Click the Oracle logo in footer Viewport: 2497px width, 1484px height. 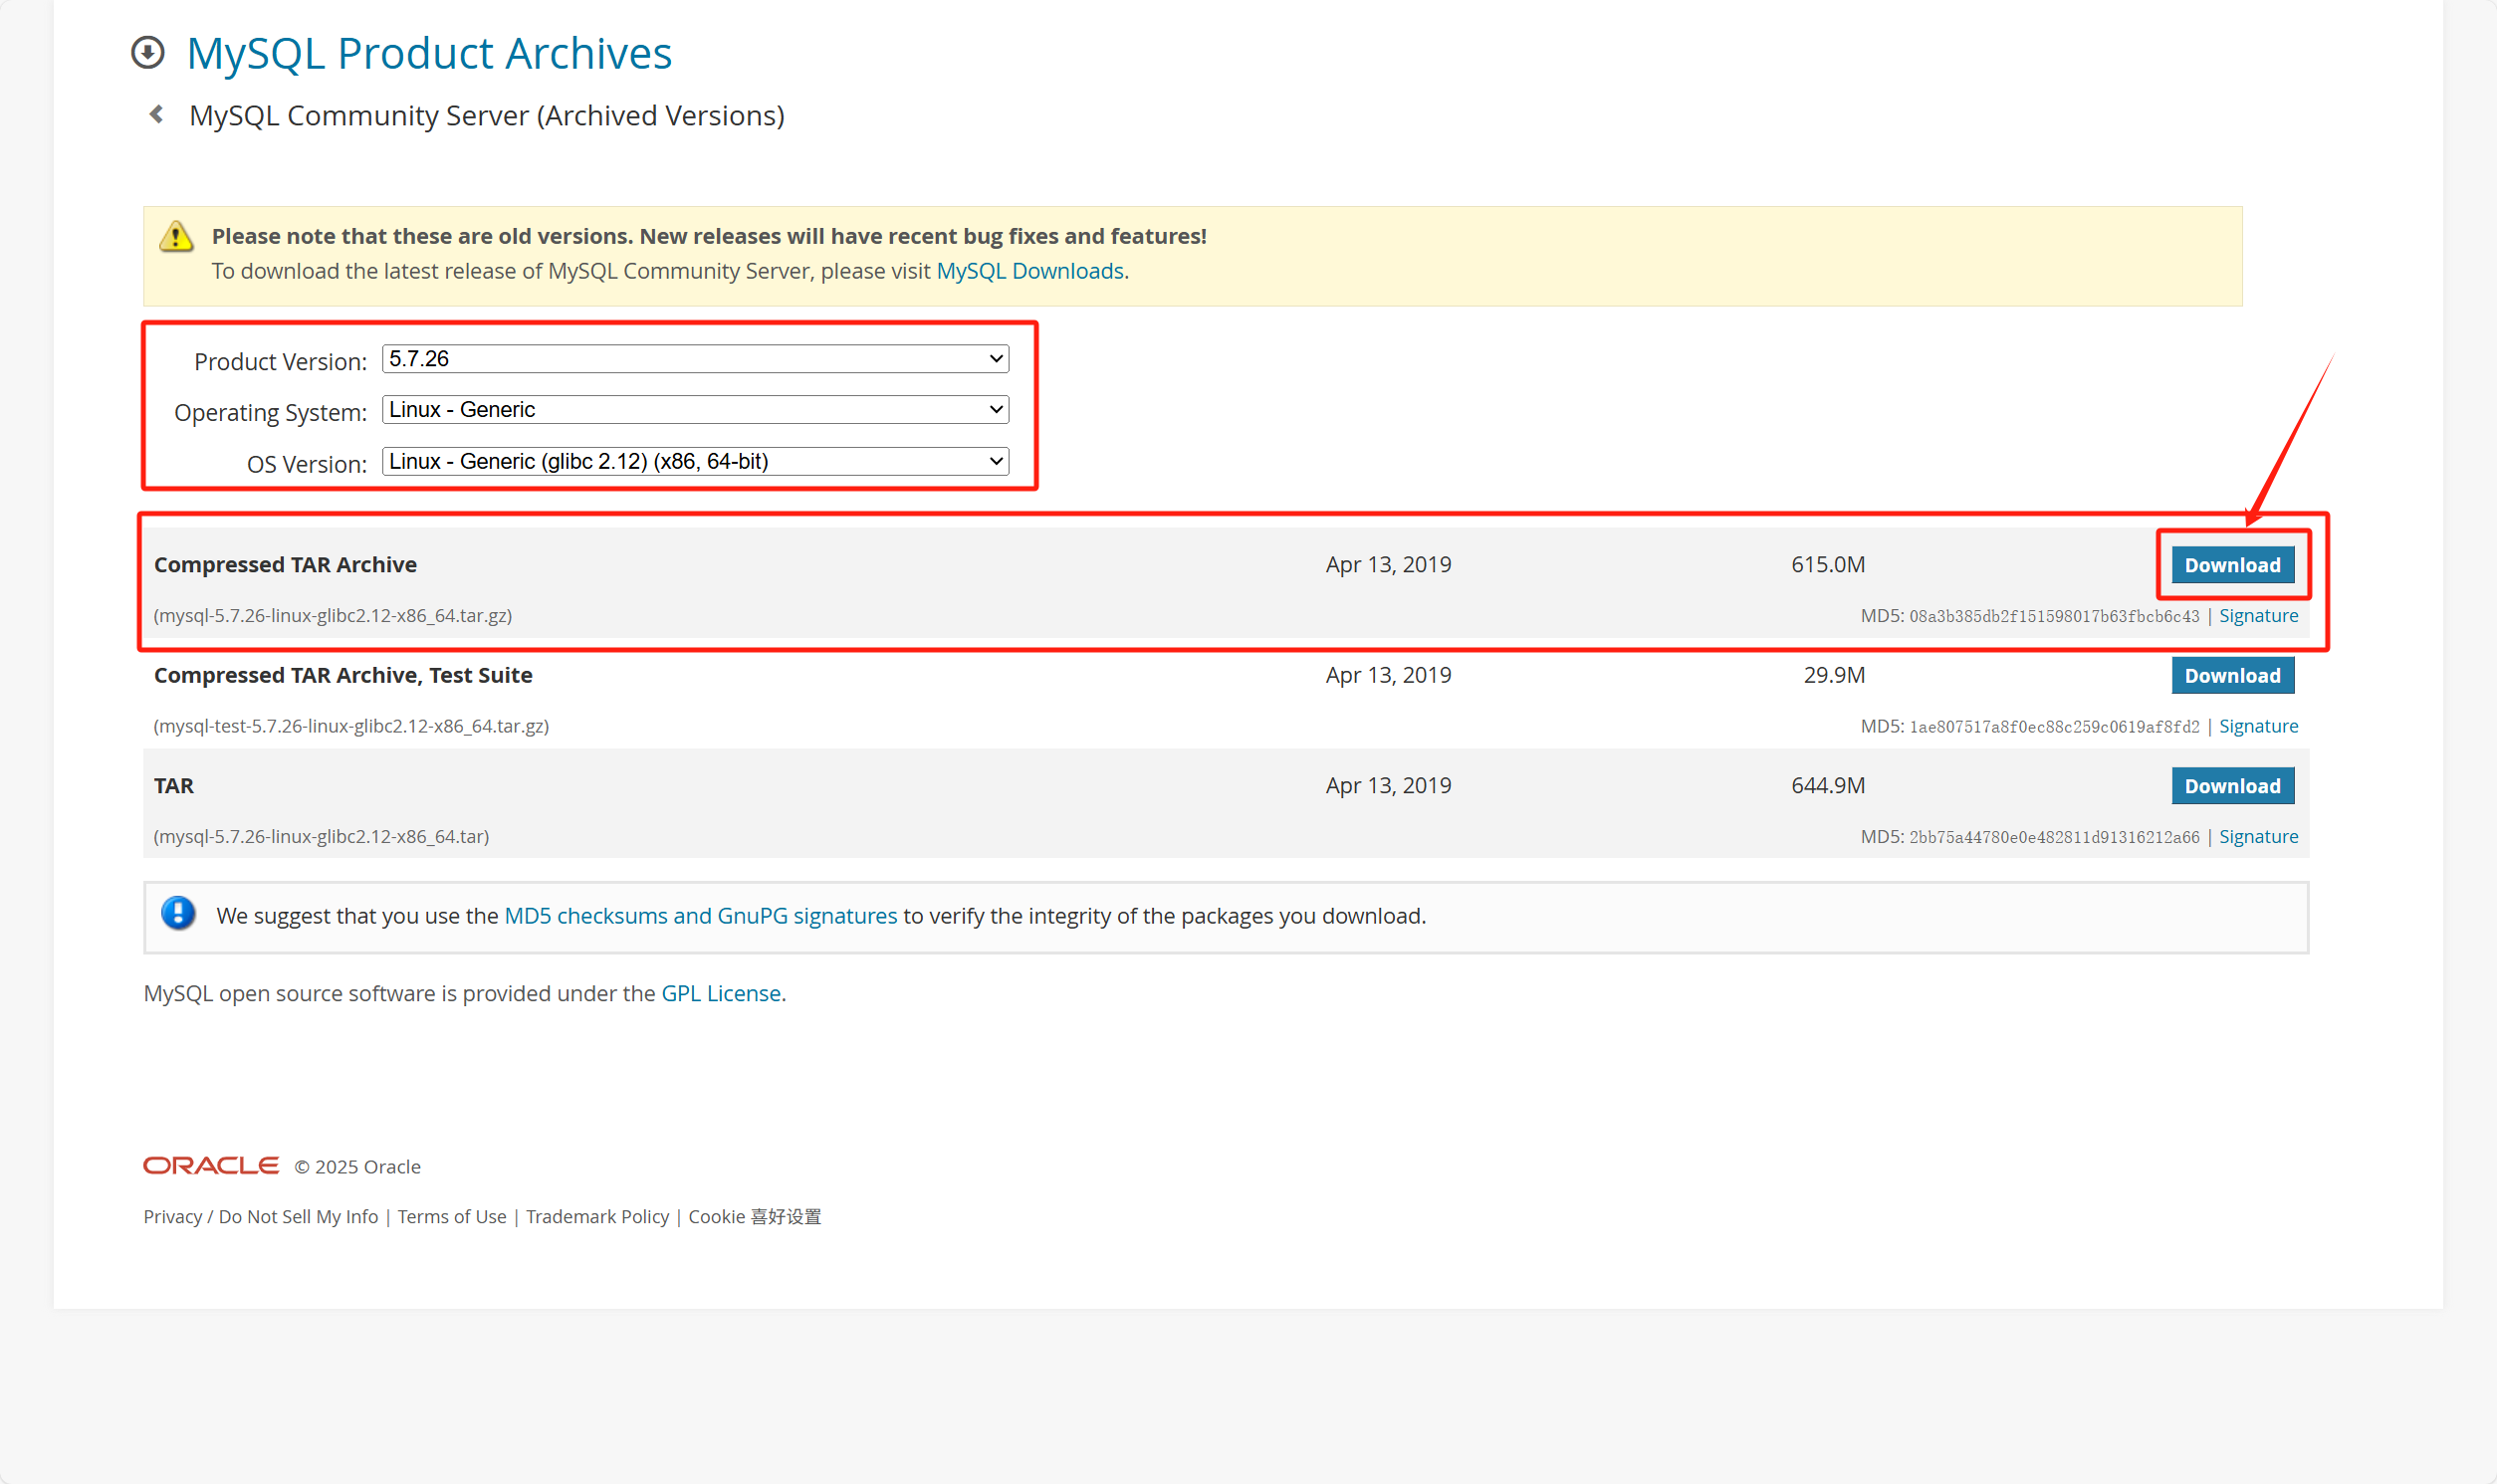point(211,1166)
